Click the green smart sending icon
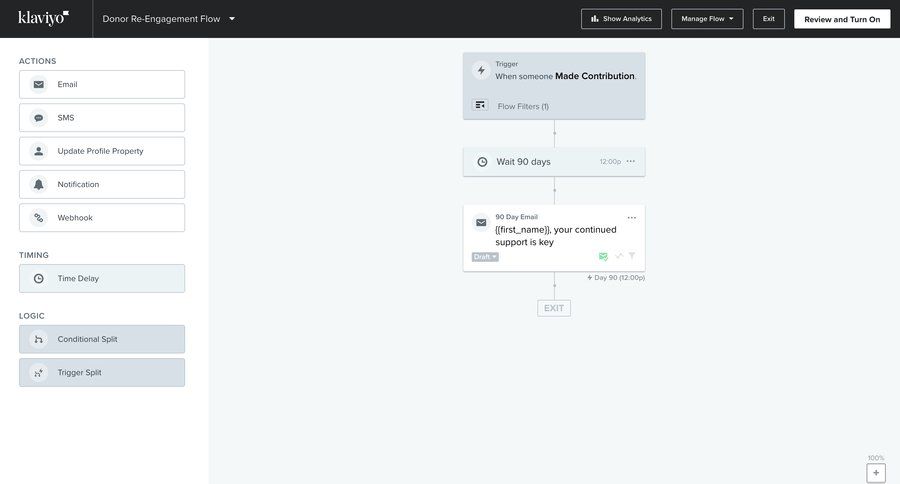 click(603, 256)
